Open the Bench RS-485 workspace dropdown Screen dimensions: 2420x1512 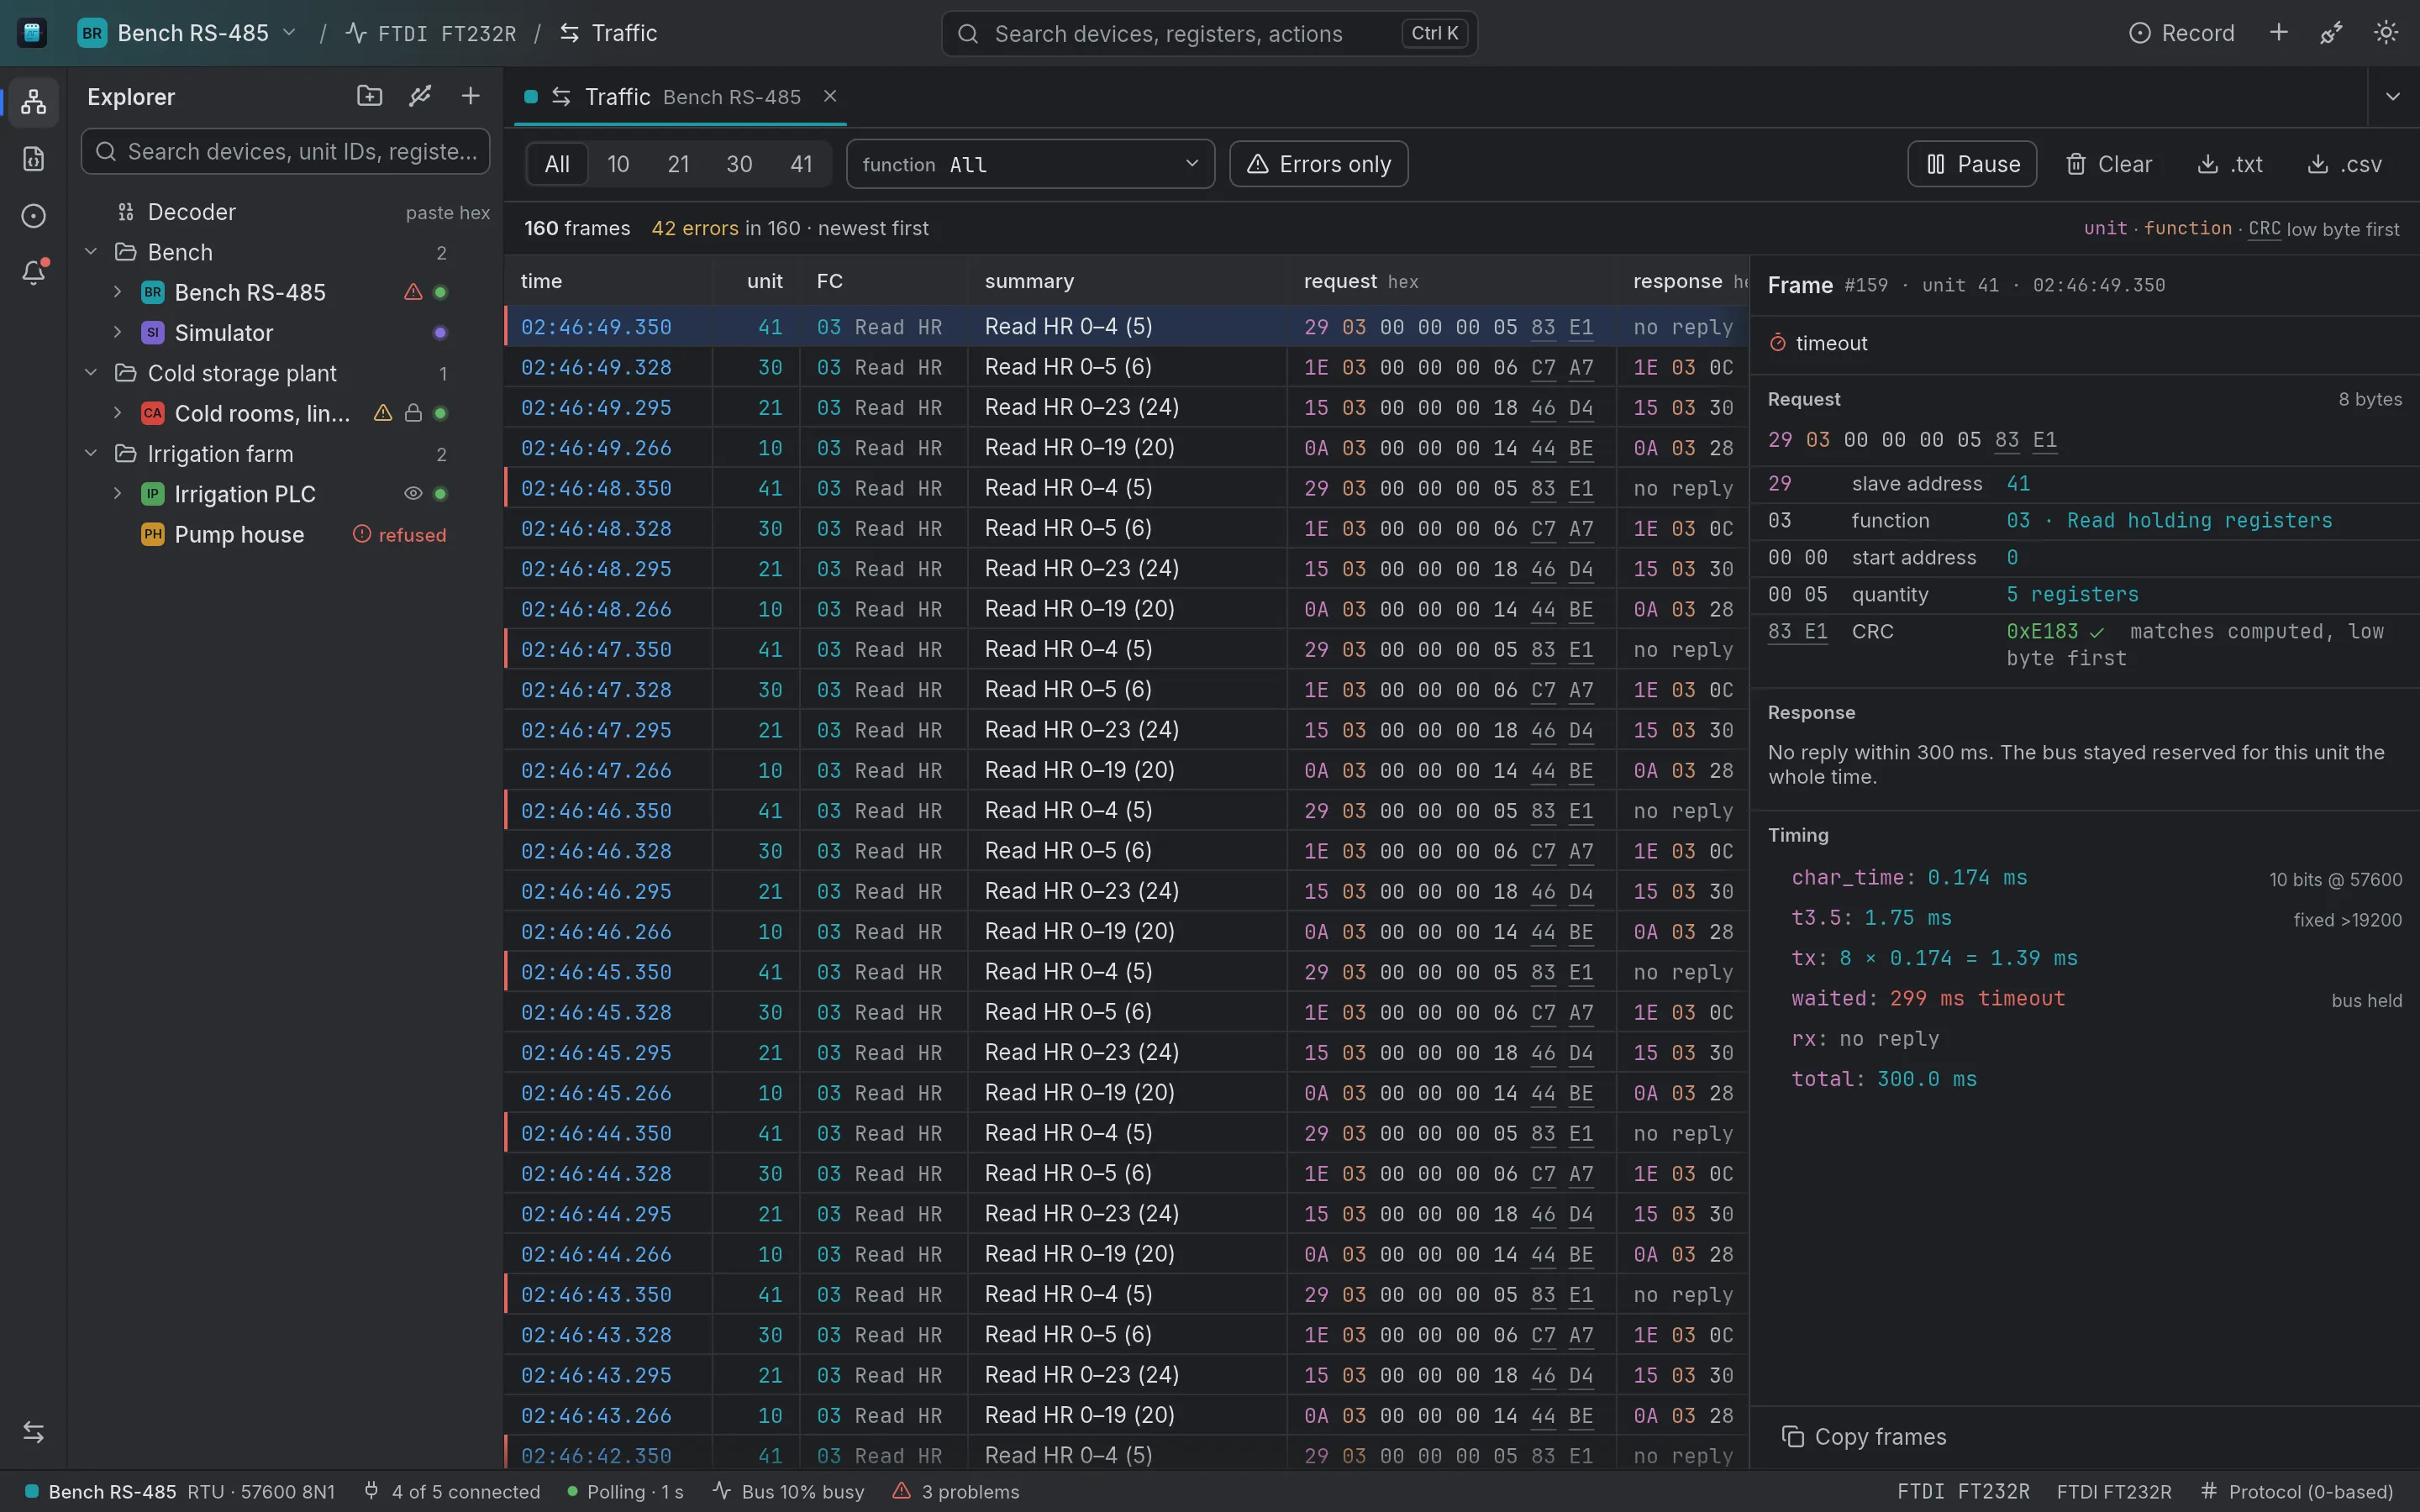pyautogui.click(x=188, y=33)
